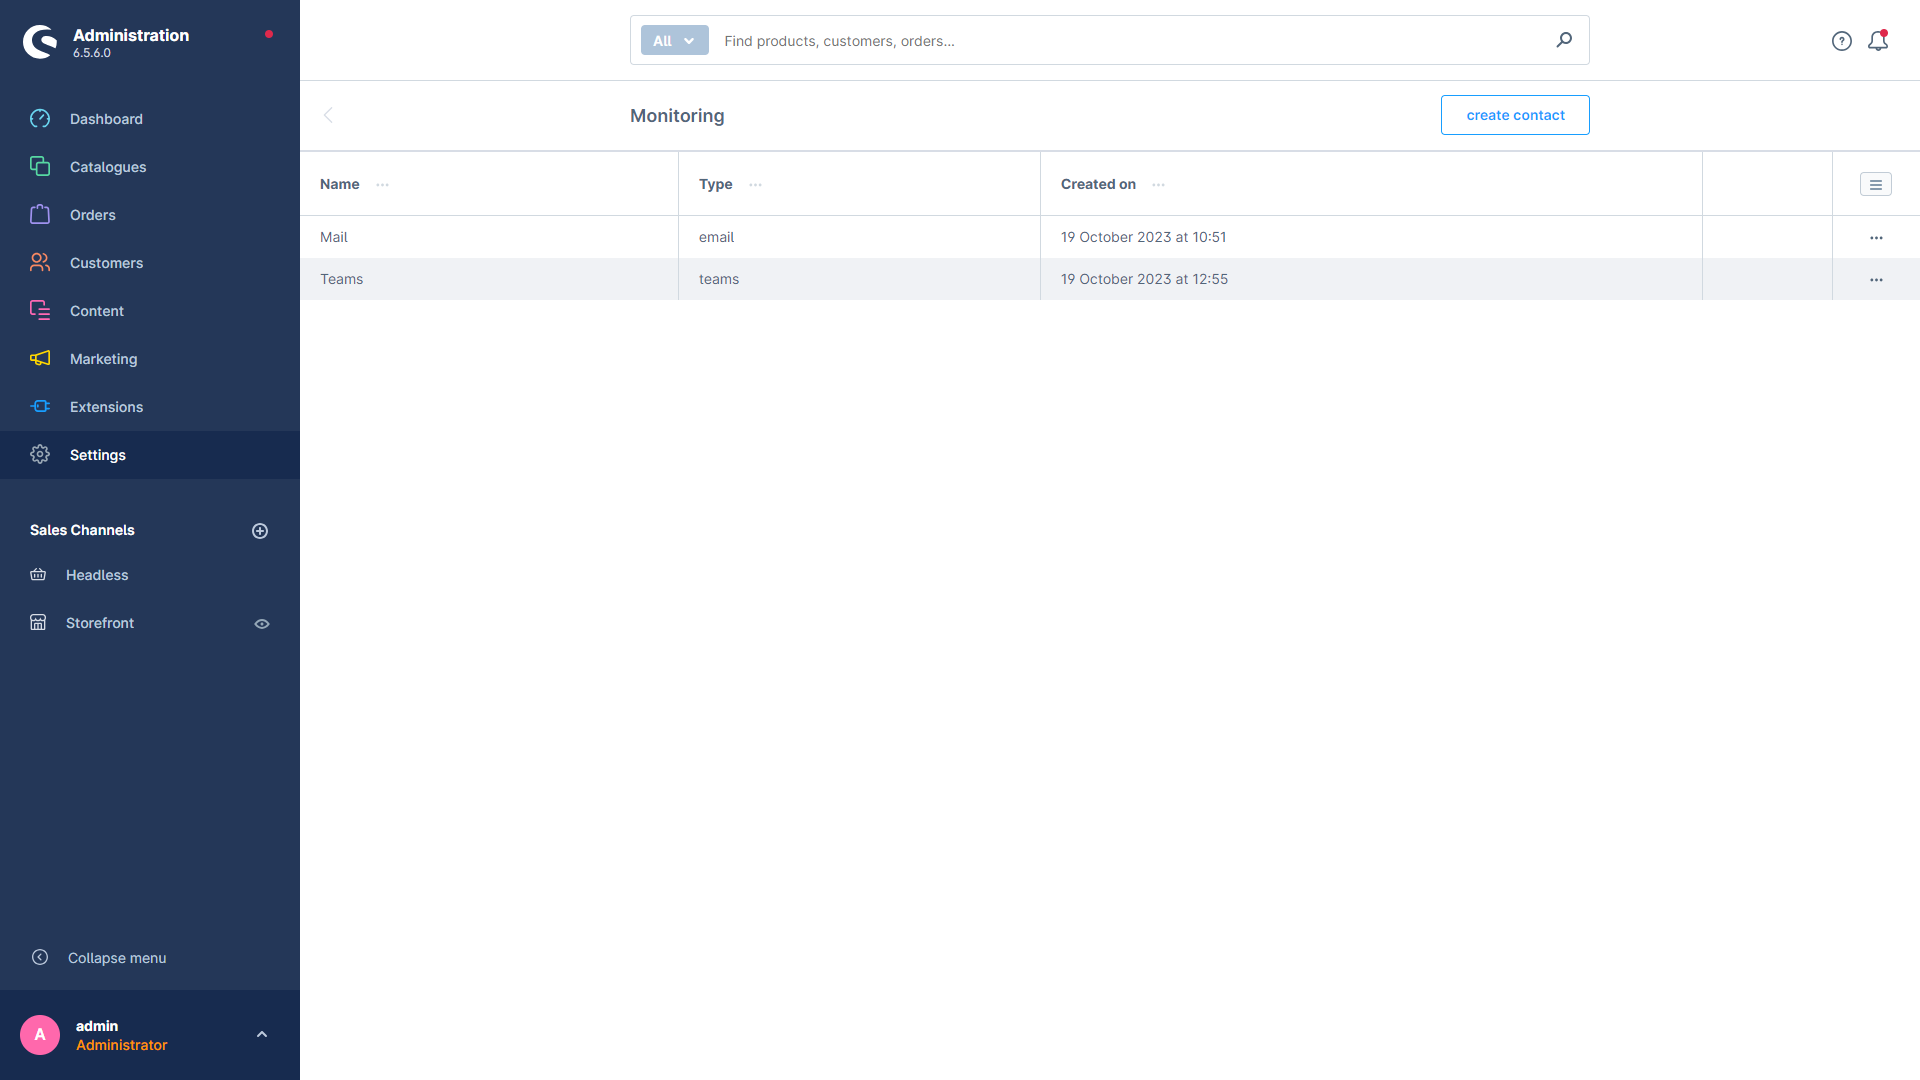Image resolution: width=1920 pixels, height=1080 pixels.
Task: Click the Dashboard icon in sidebar
Action: (40, 119)
